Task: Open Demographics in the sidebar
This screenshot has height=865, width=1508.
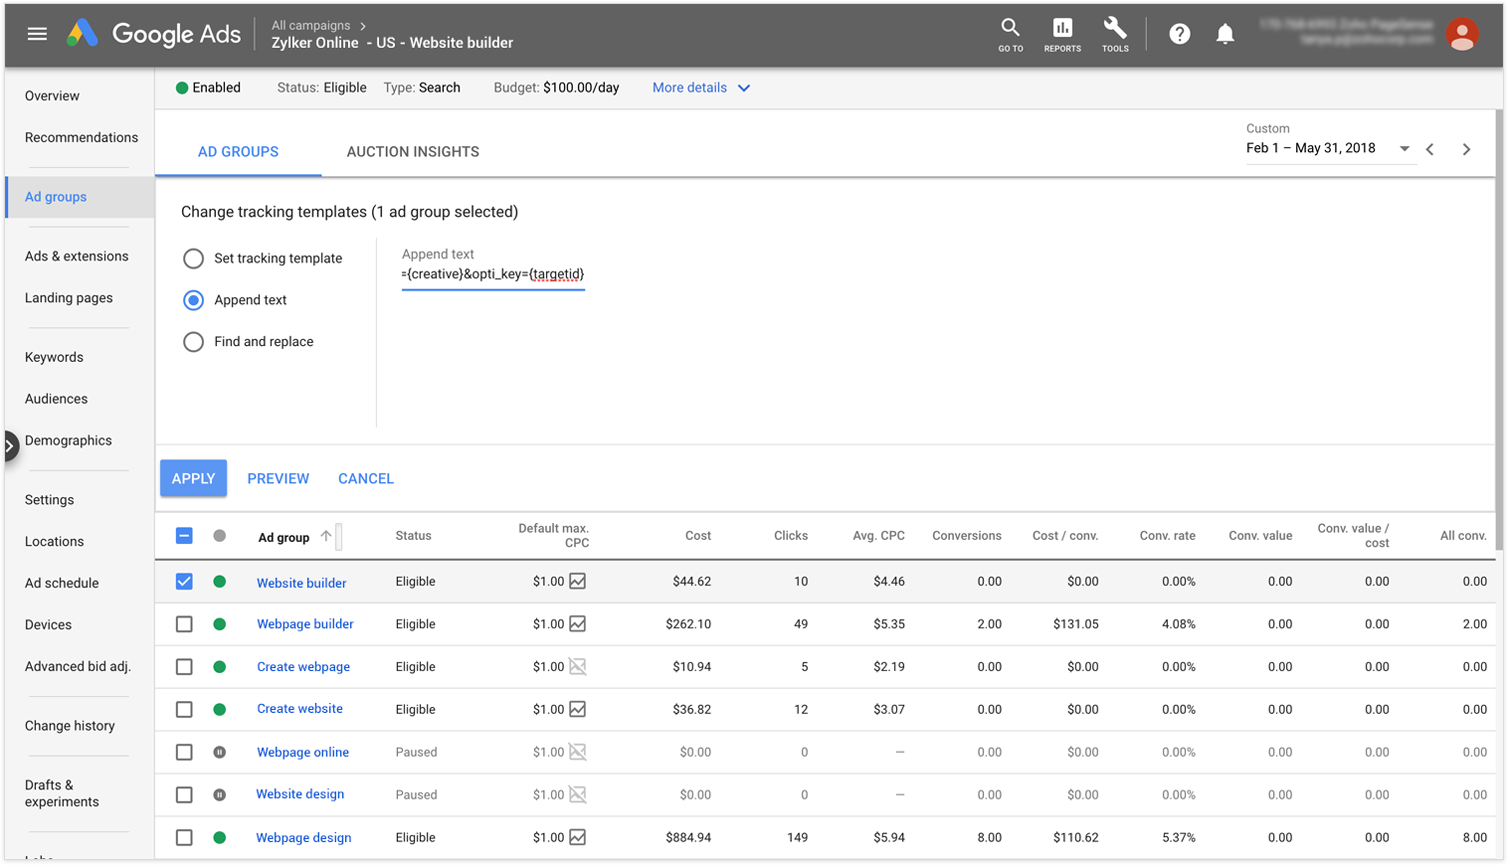Action: click(x=68, y=441)
